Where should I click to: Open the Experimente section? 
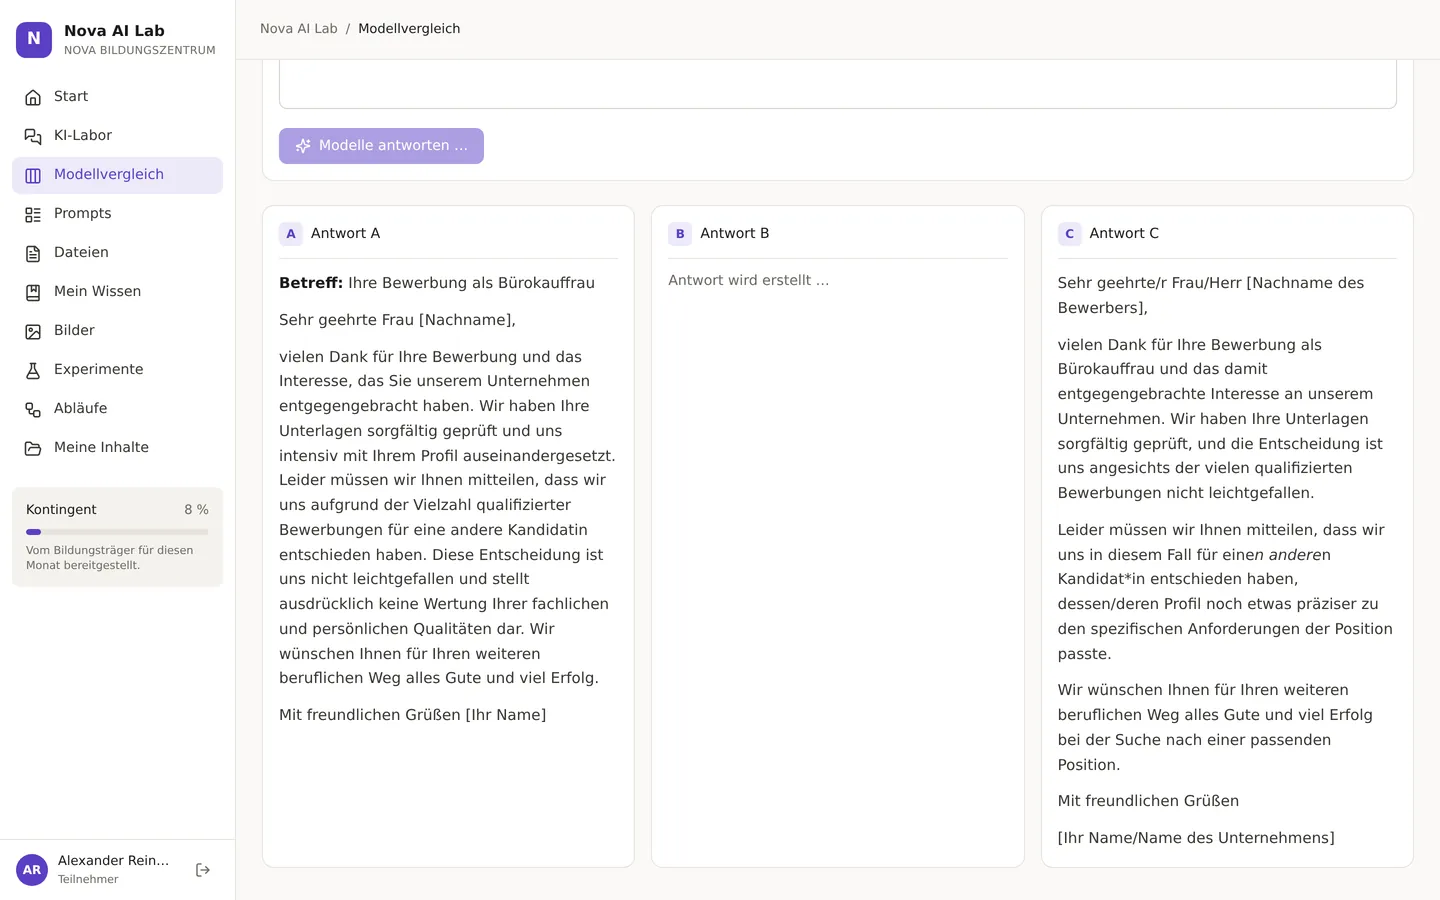pyautogui.click(x=117, y=370)
